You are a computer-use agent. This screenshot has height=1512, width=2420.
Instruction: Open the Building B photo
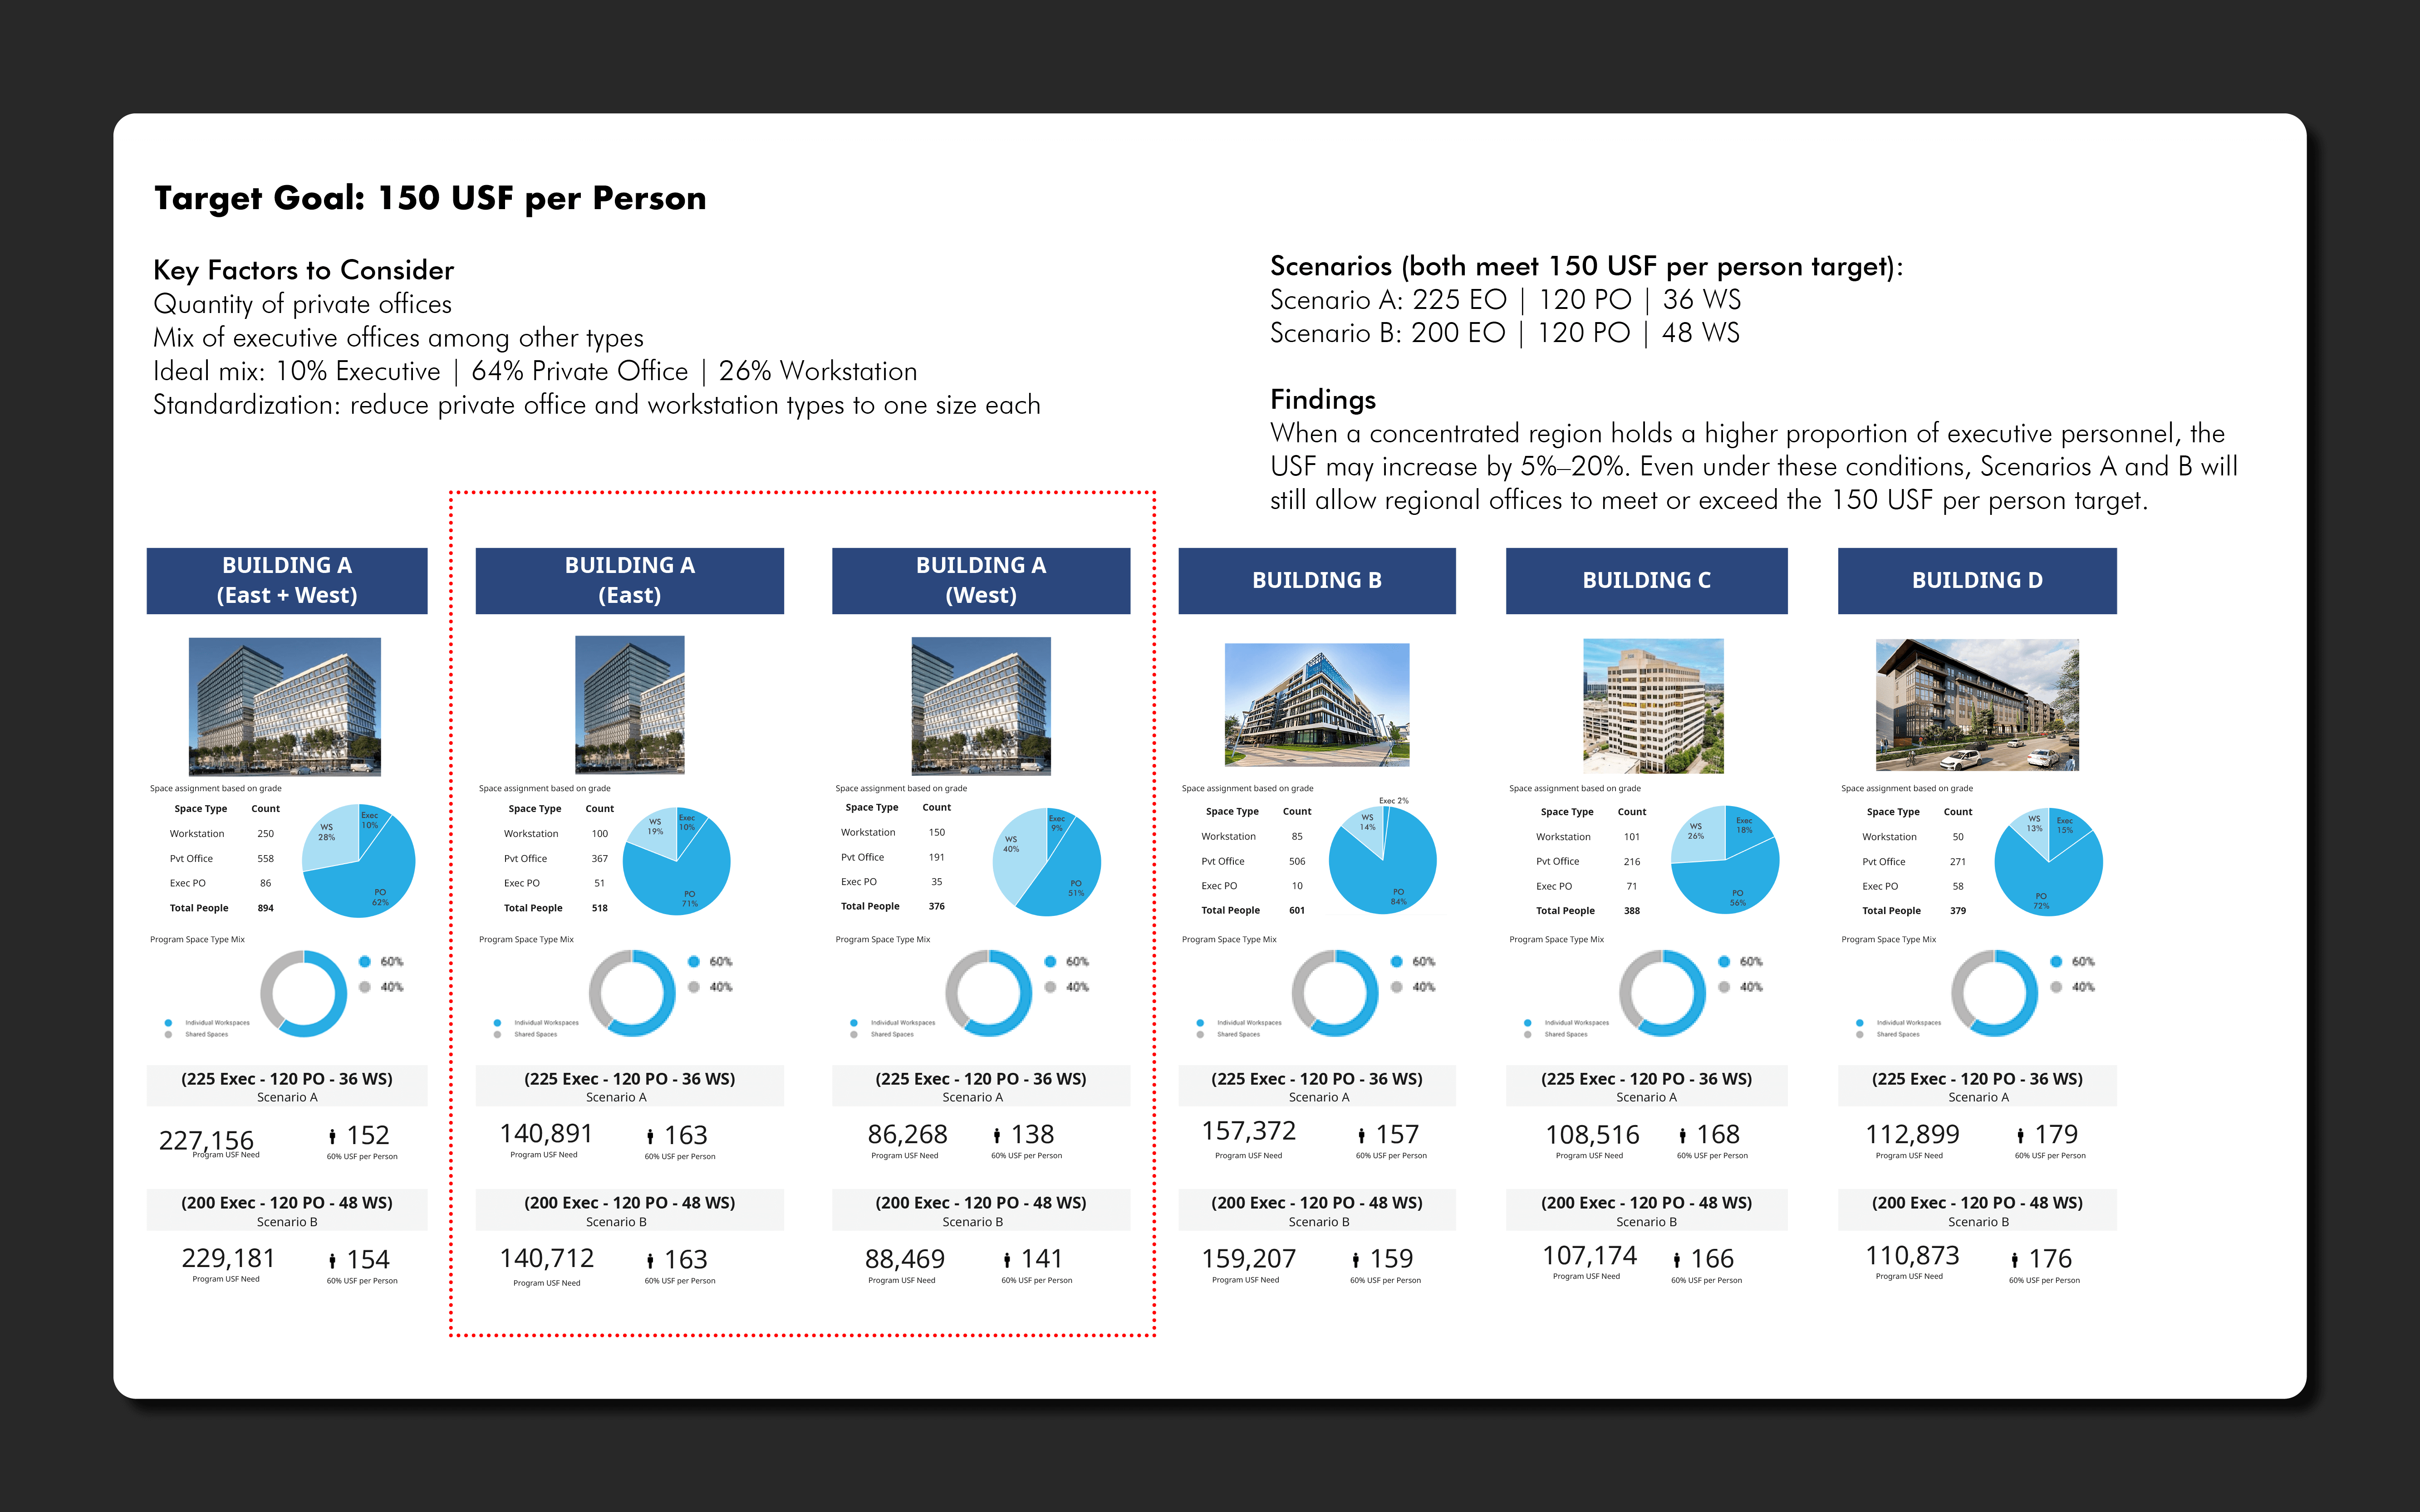[x=1317, y=705]
